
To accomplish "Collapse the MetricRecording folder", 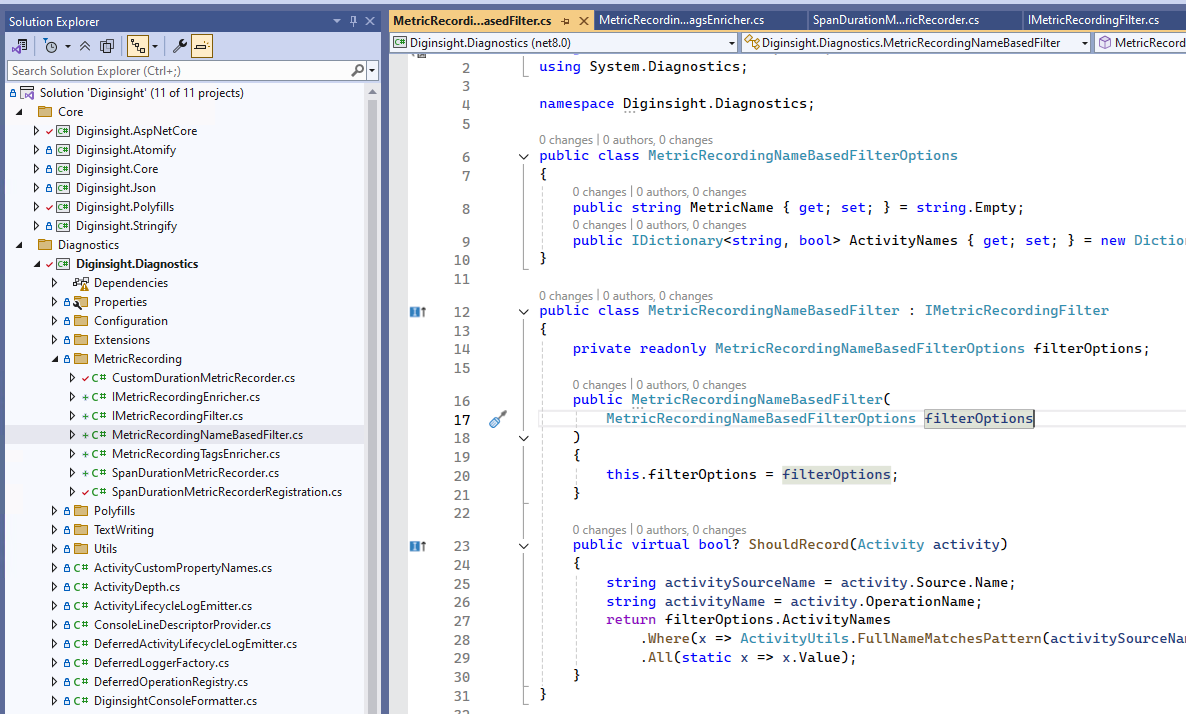I will 55,359.
